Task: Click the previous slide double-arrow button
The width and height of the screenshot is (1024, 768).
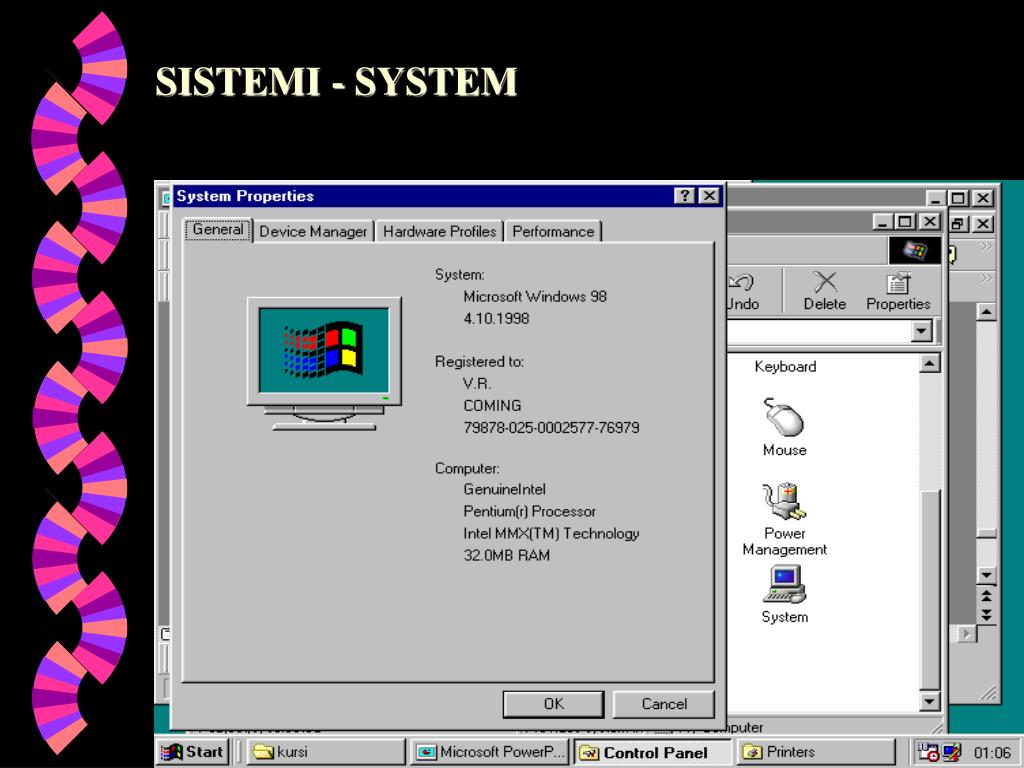Action: click(x=986, y=596)
